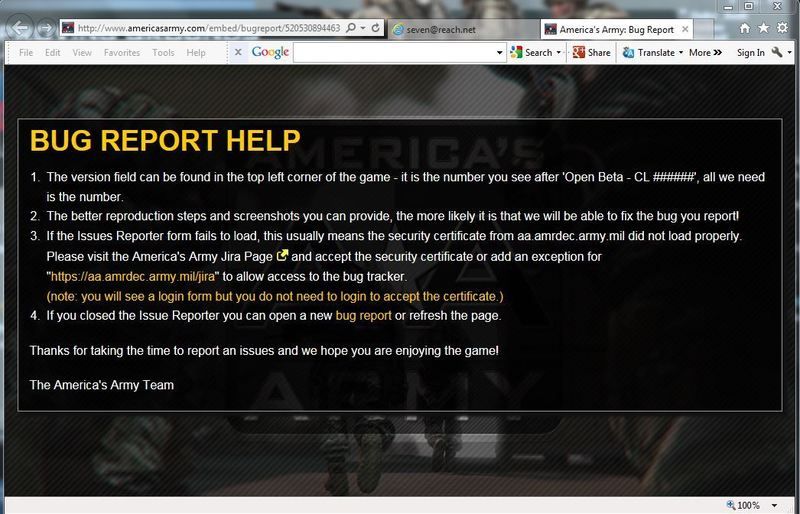
Task: Click the BUG REPORT HELP heading
Action: coord(165,140)
